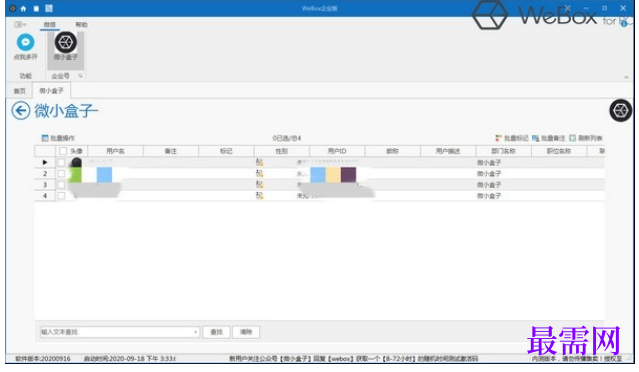Select row number 4 header
This screenshot has height=372, width=639.
45,196
